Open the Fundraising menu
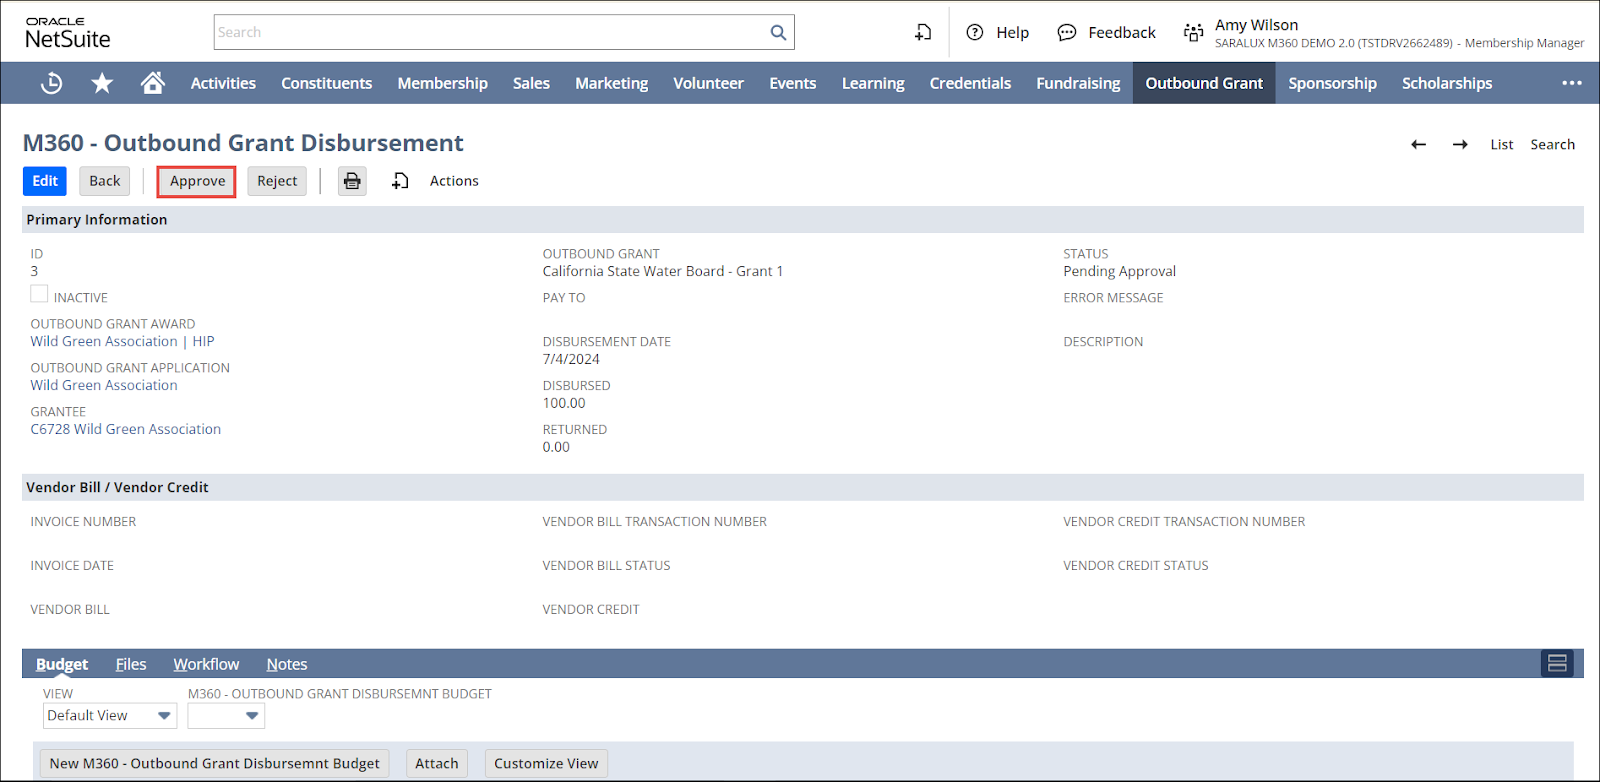Screen dimensions: 1600x782 click(1077, 84)
